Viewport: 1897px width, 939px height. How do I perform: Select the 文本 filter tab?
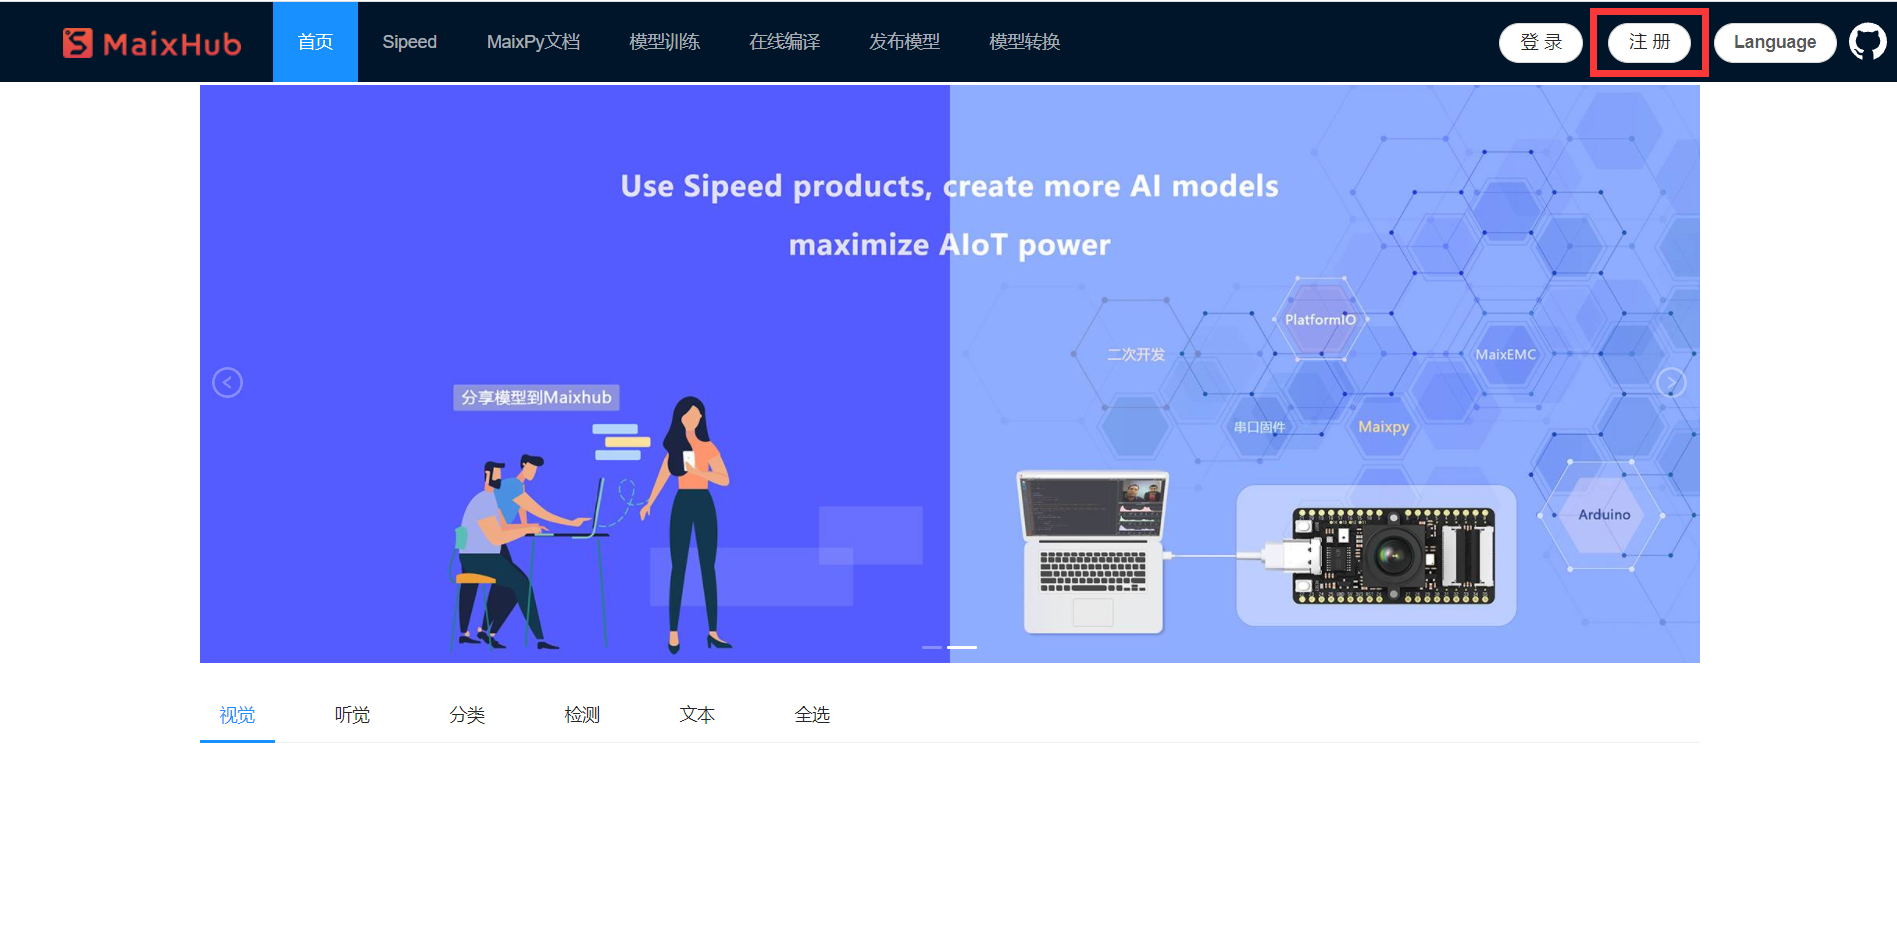point(697,715)
